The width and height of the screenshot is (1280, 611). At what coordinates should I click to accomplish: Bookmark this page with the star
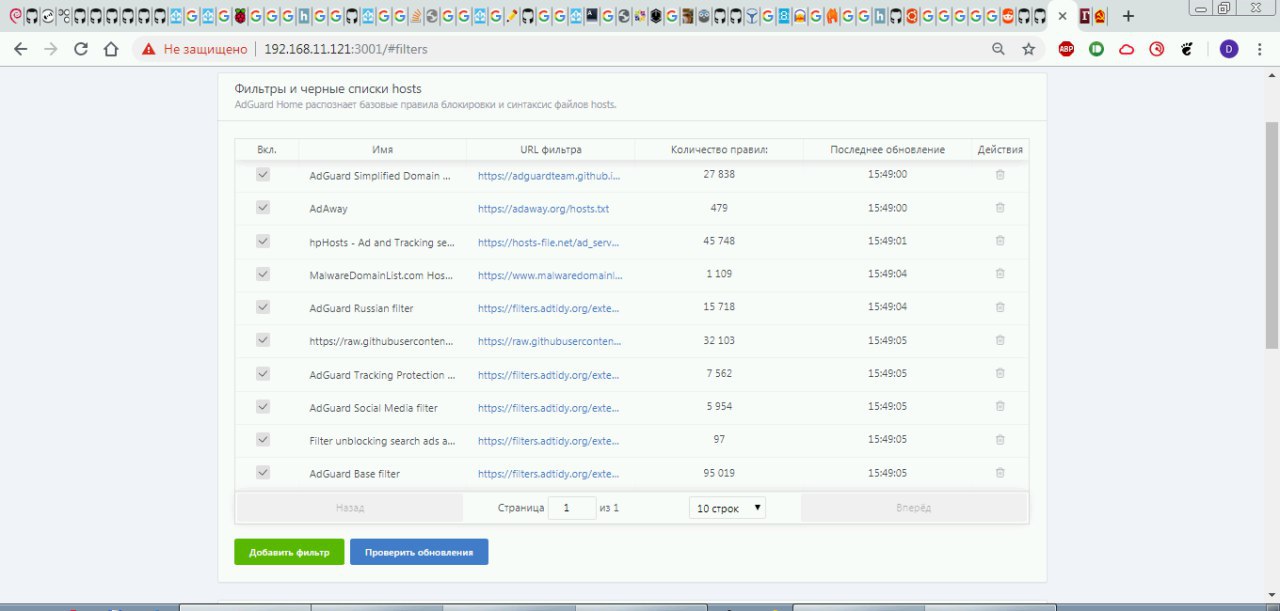click(x=1028, y=49)
